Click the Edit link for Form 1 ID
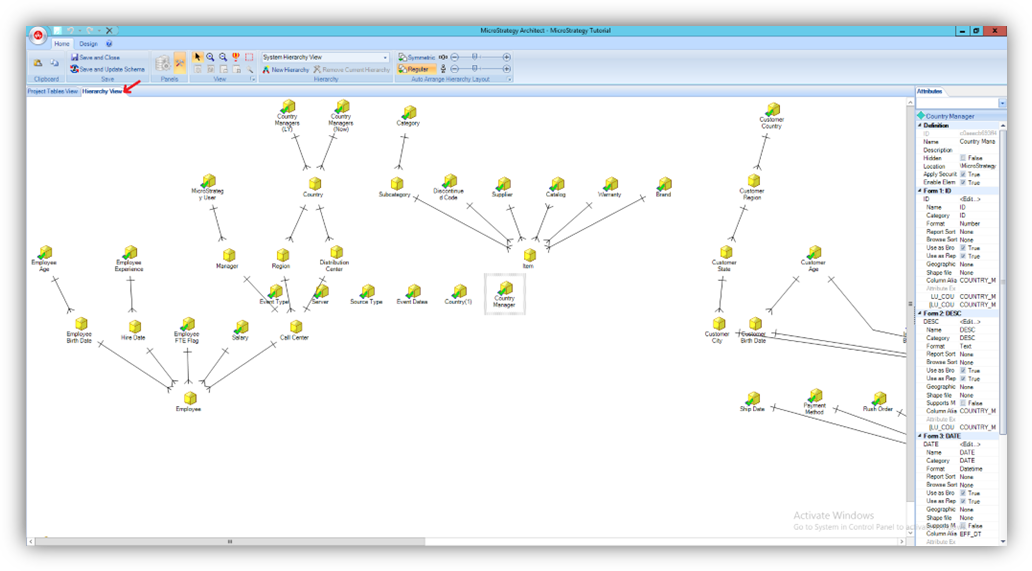This screenshot has height=571, width=1032. tap(969, 199)
